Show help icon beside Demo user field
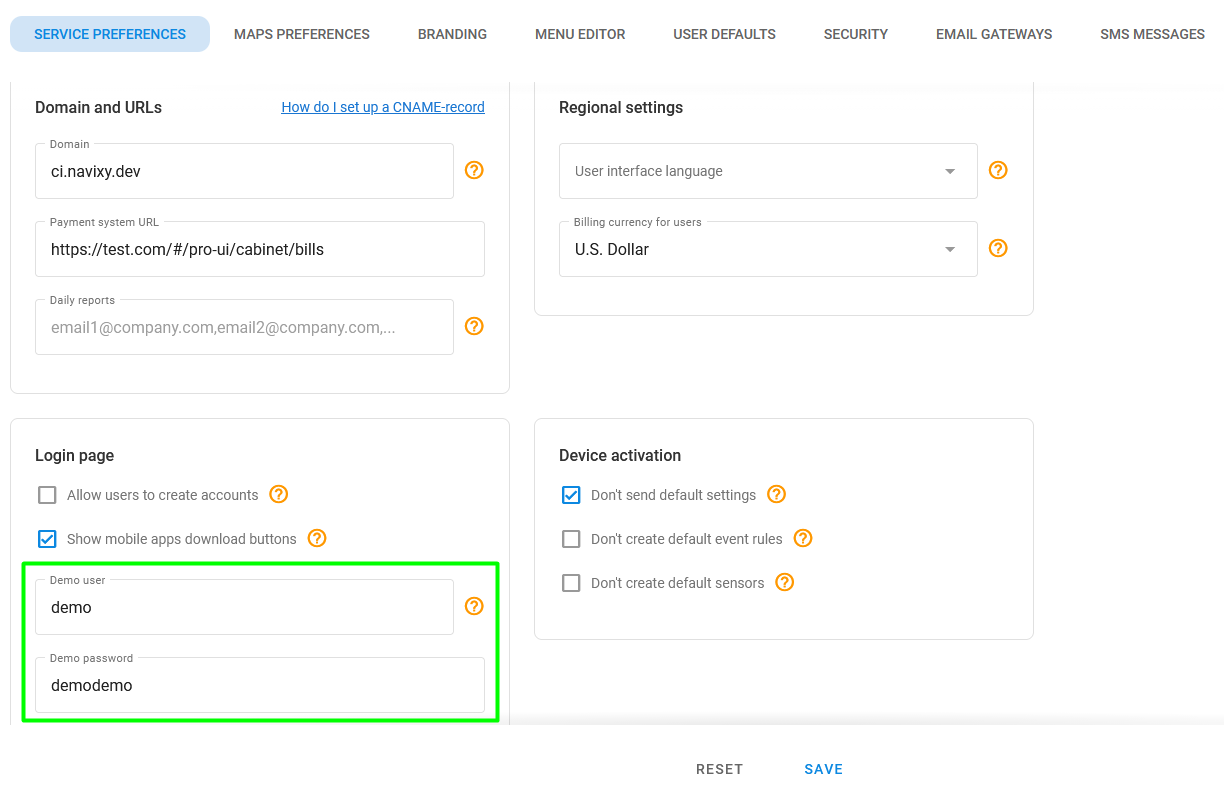Screen dimensions: 1224x787 [x=475, y=606]
